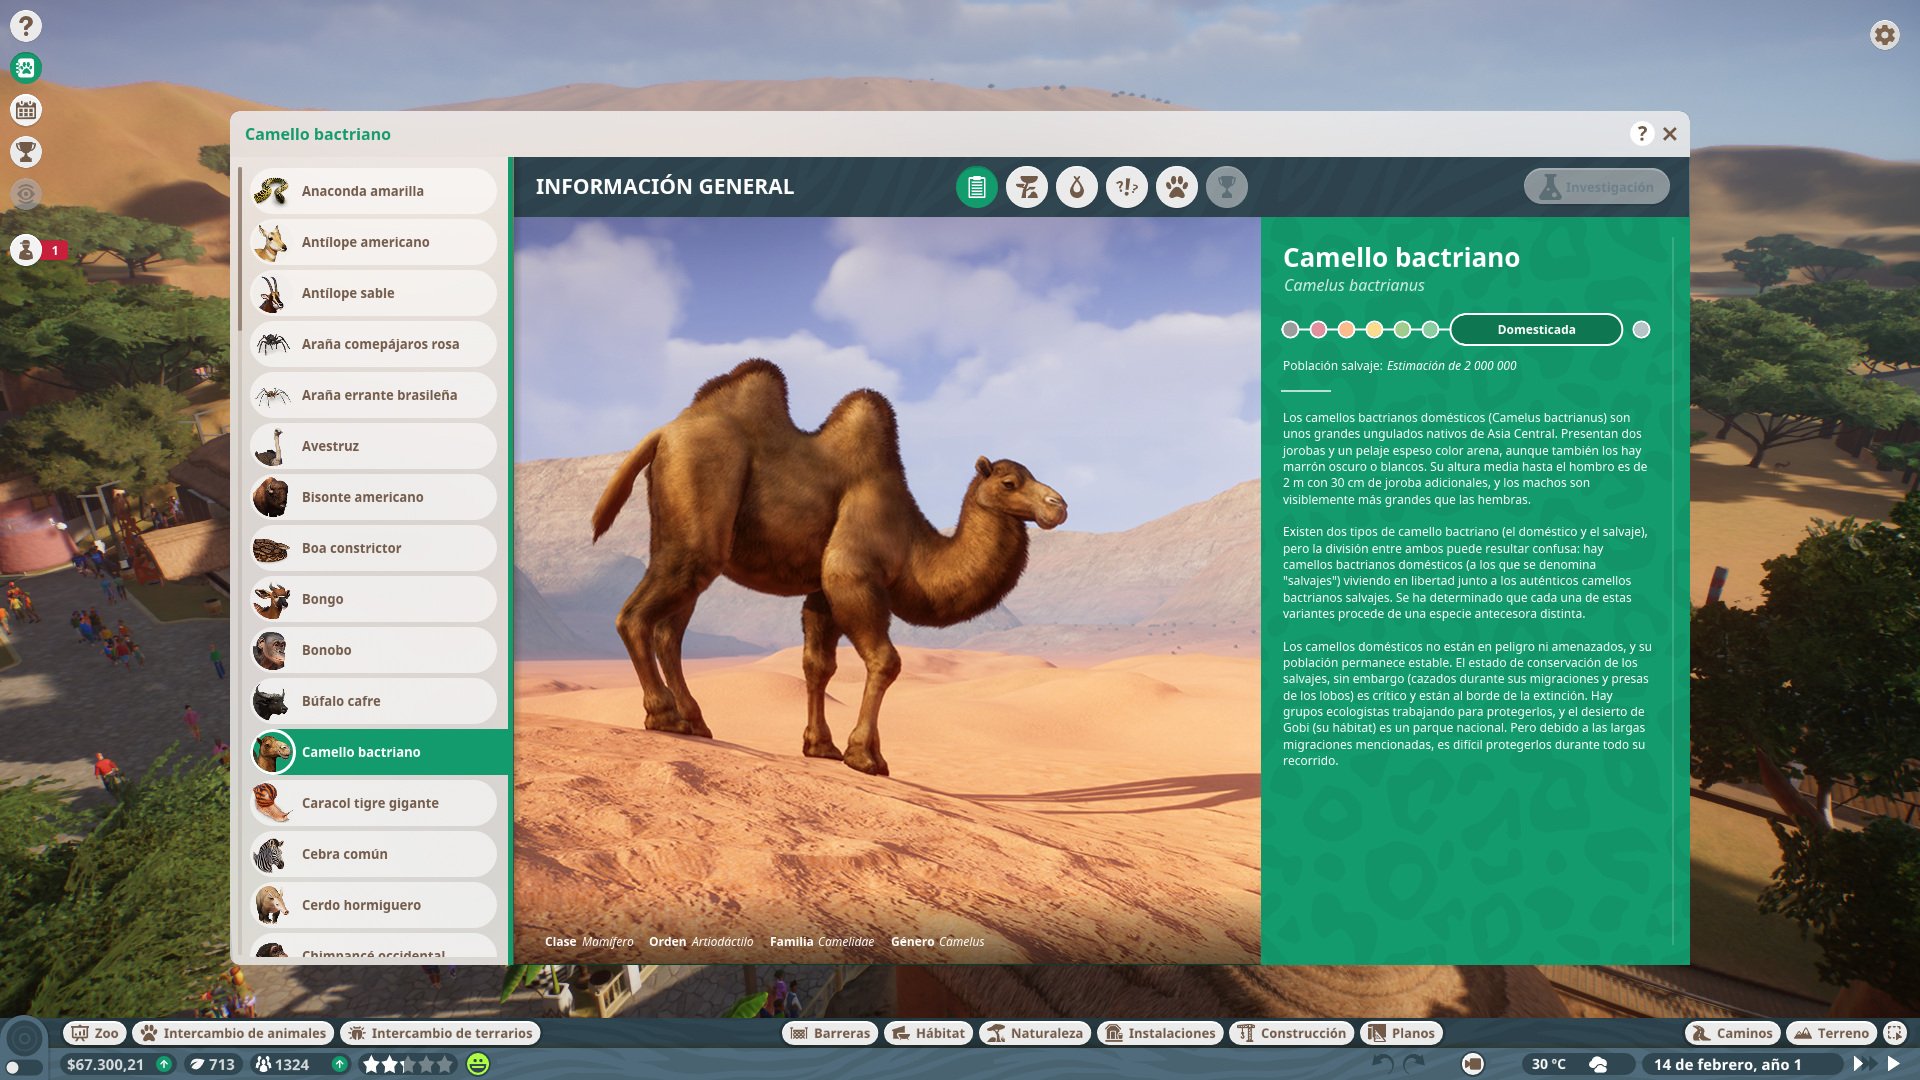This screenshot has height=1080, width=1920.
Task: Open the Planos dropdown
Action: pos(1400,1033)
